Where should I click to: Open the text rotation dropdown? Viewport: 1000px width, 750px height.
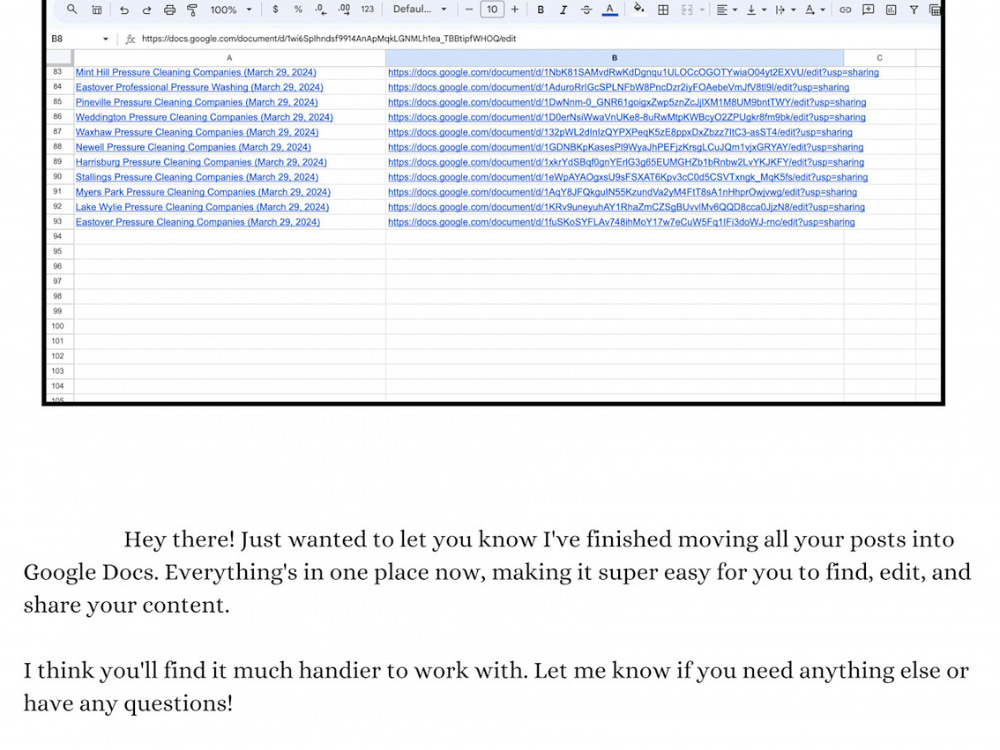coord(814,9)
